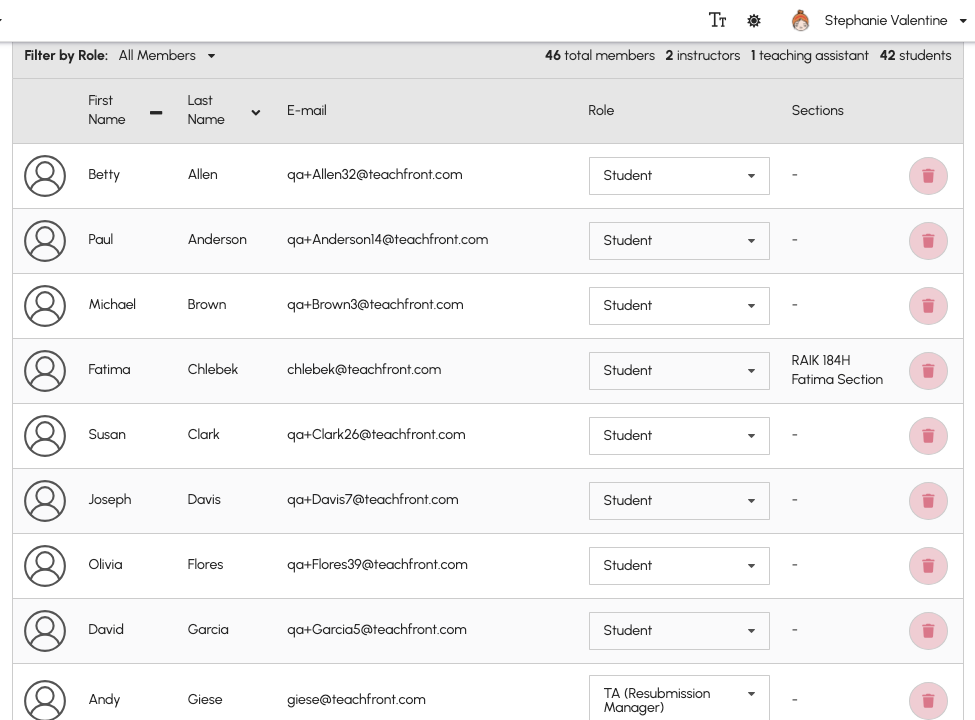
Task: Toggle Last Name sort chevron
Action: [x=256, y=113]
